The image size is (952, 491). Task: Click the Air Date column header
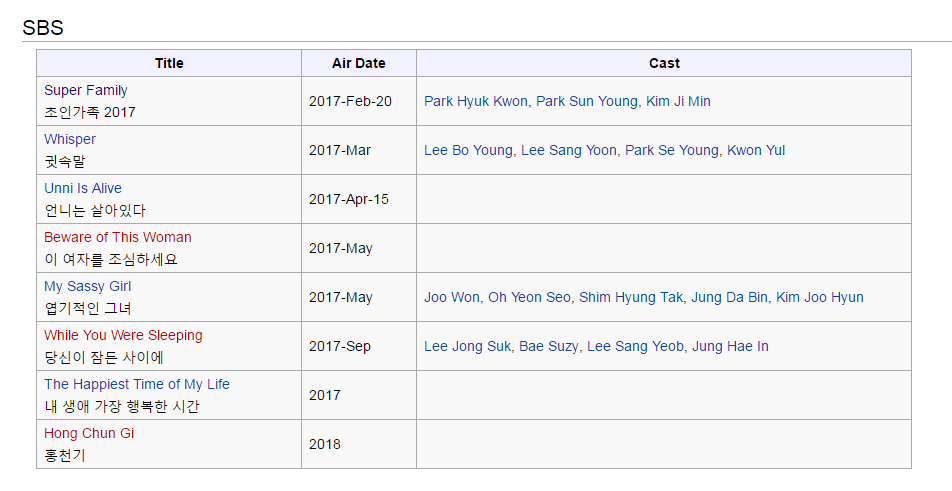[358, 63]
